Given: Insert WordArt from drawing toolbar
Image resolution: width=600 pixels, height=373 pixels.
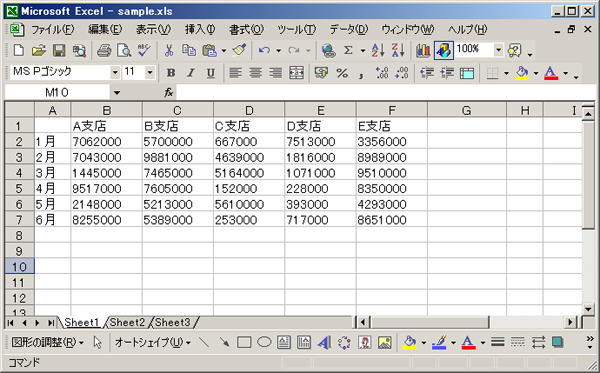Looking at the screenshot, I should click(324, 342).
